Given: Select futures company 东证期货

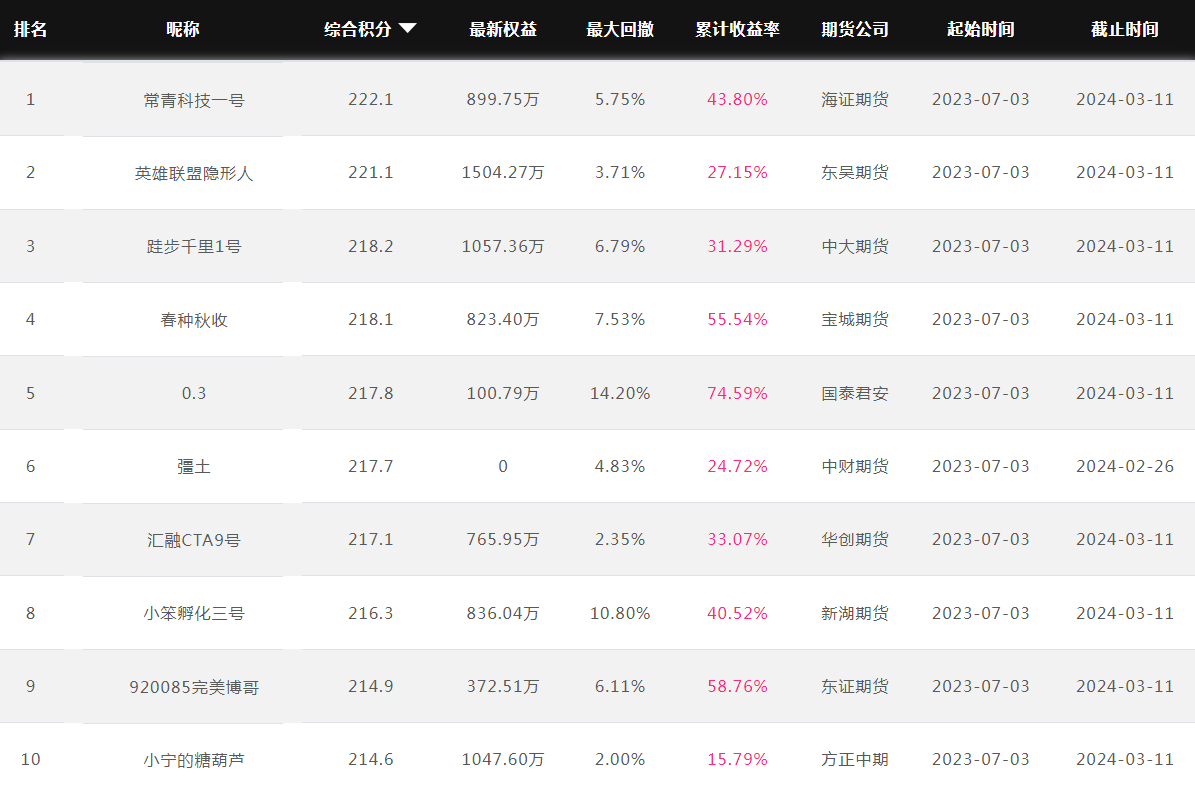Looking at the screenshot, I should click(855, 686).
